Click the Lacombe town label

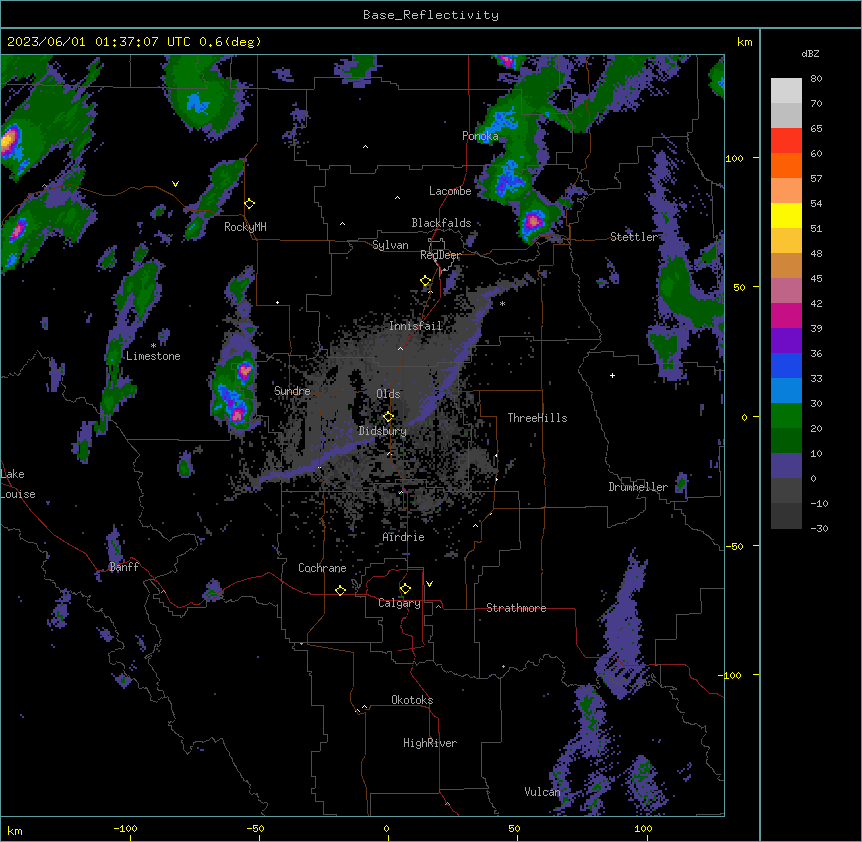(450, 191)
